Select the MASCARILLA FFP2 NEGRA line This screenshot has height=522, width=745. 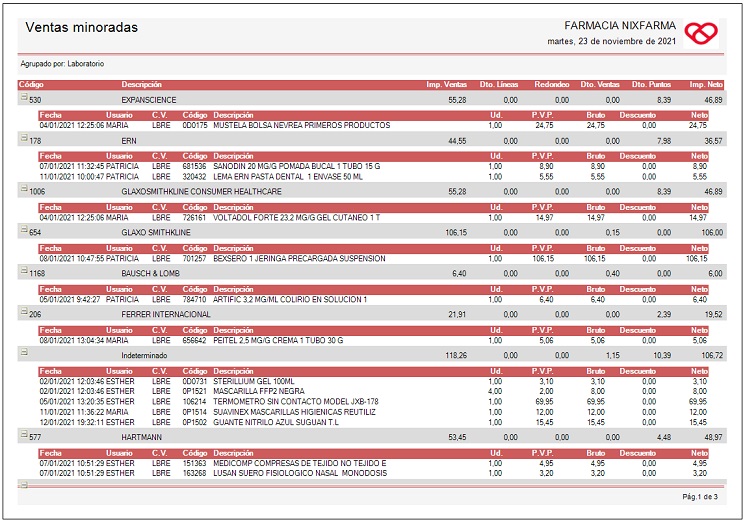(373, 391)
